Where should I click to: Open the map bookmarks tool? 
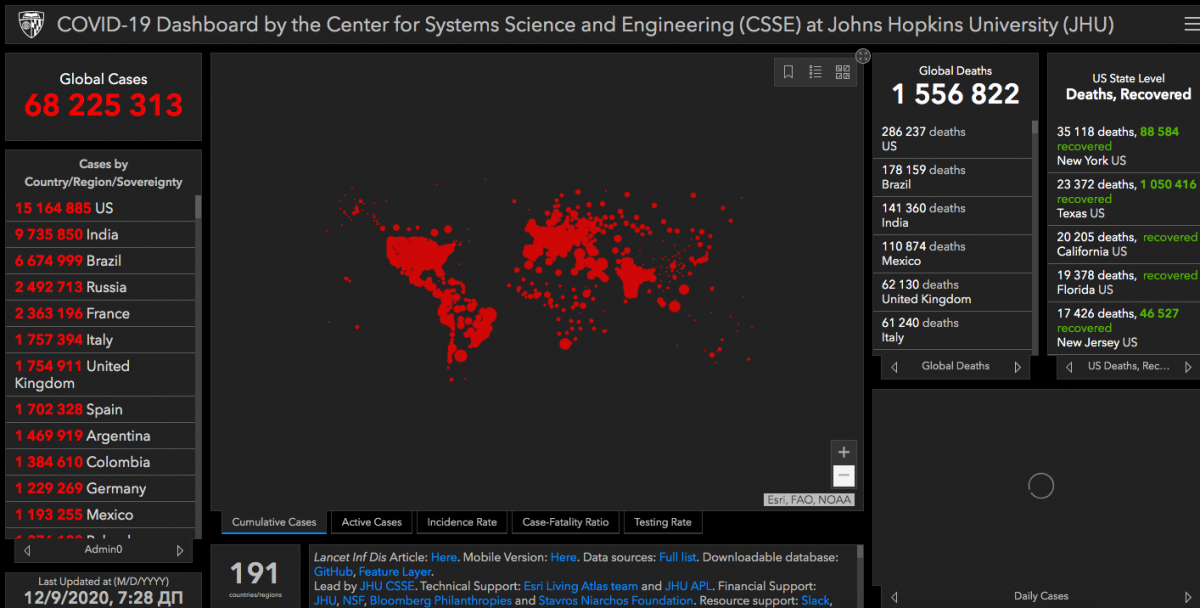[x=788, y=72]
